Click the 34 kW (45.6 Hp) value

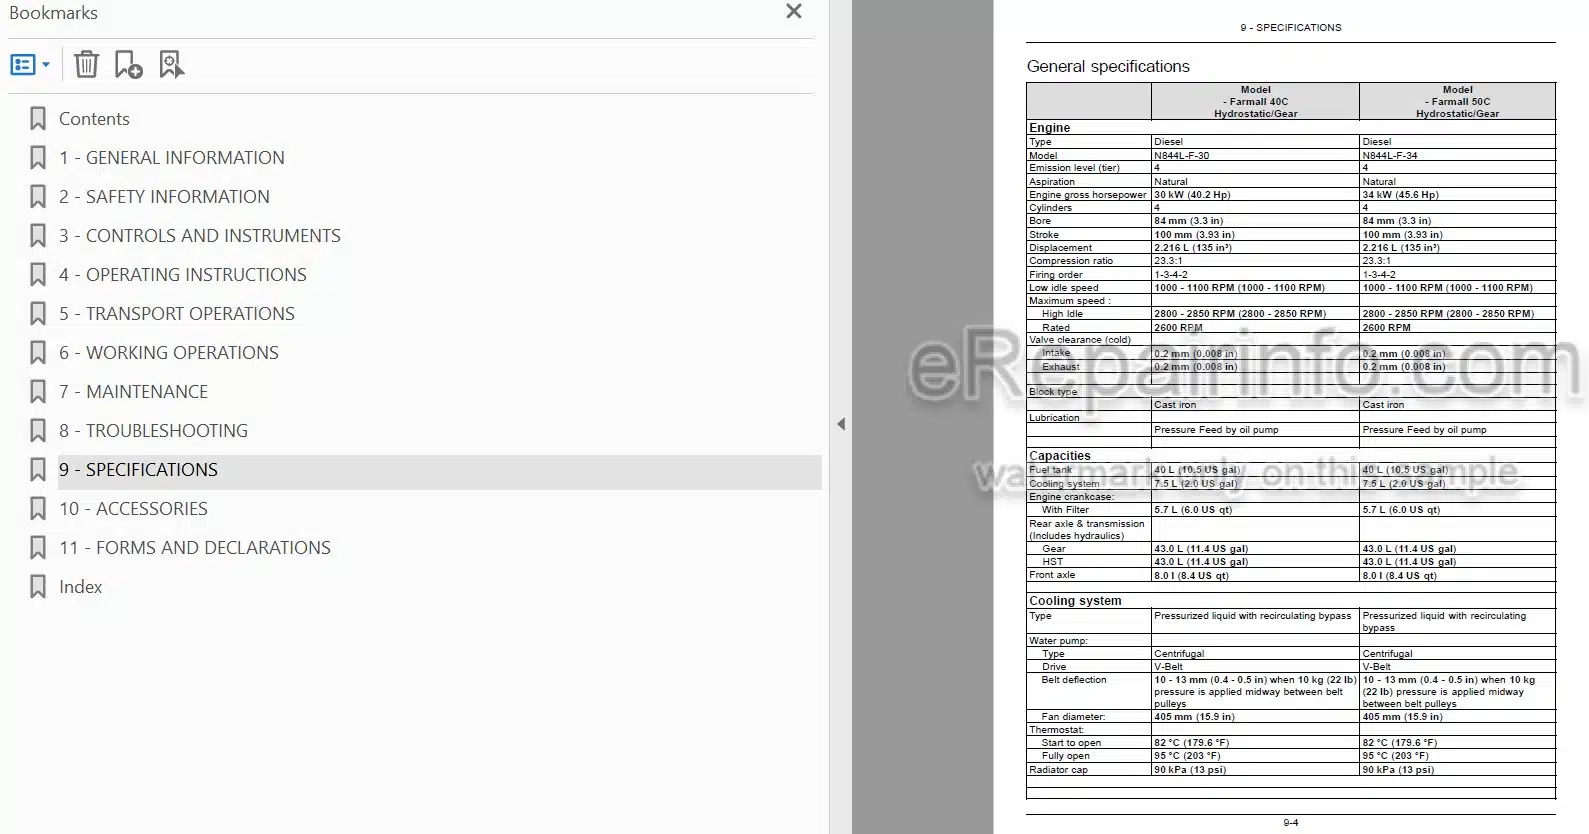coord(1400,195)
